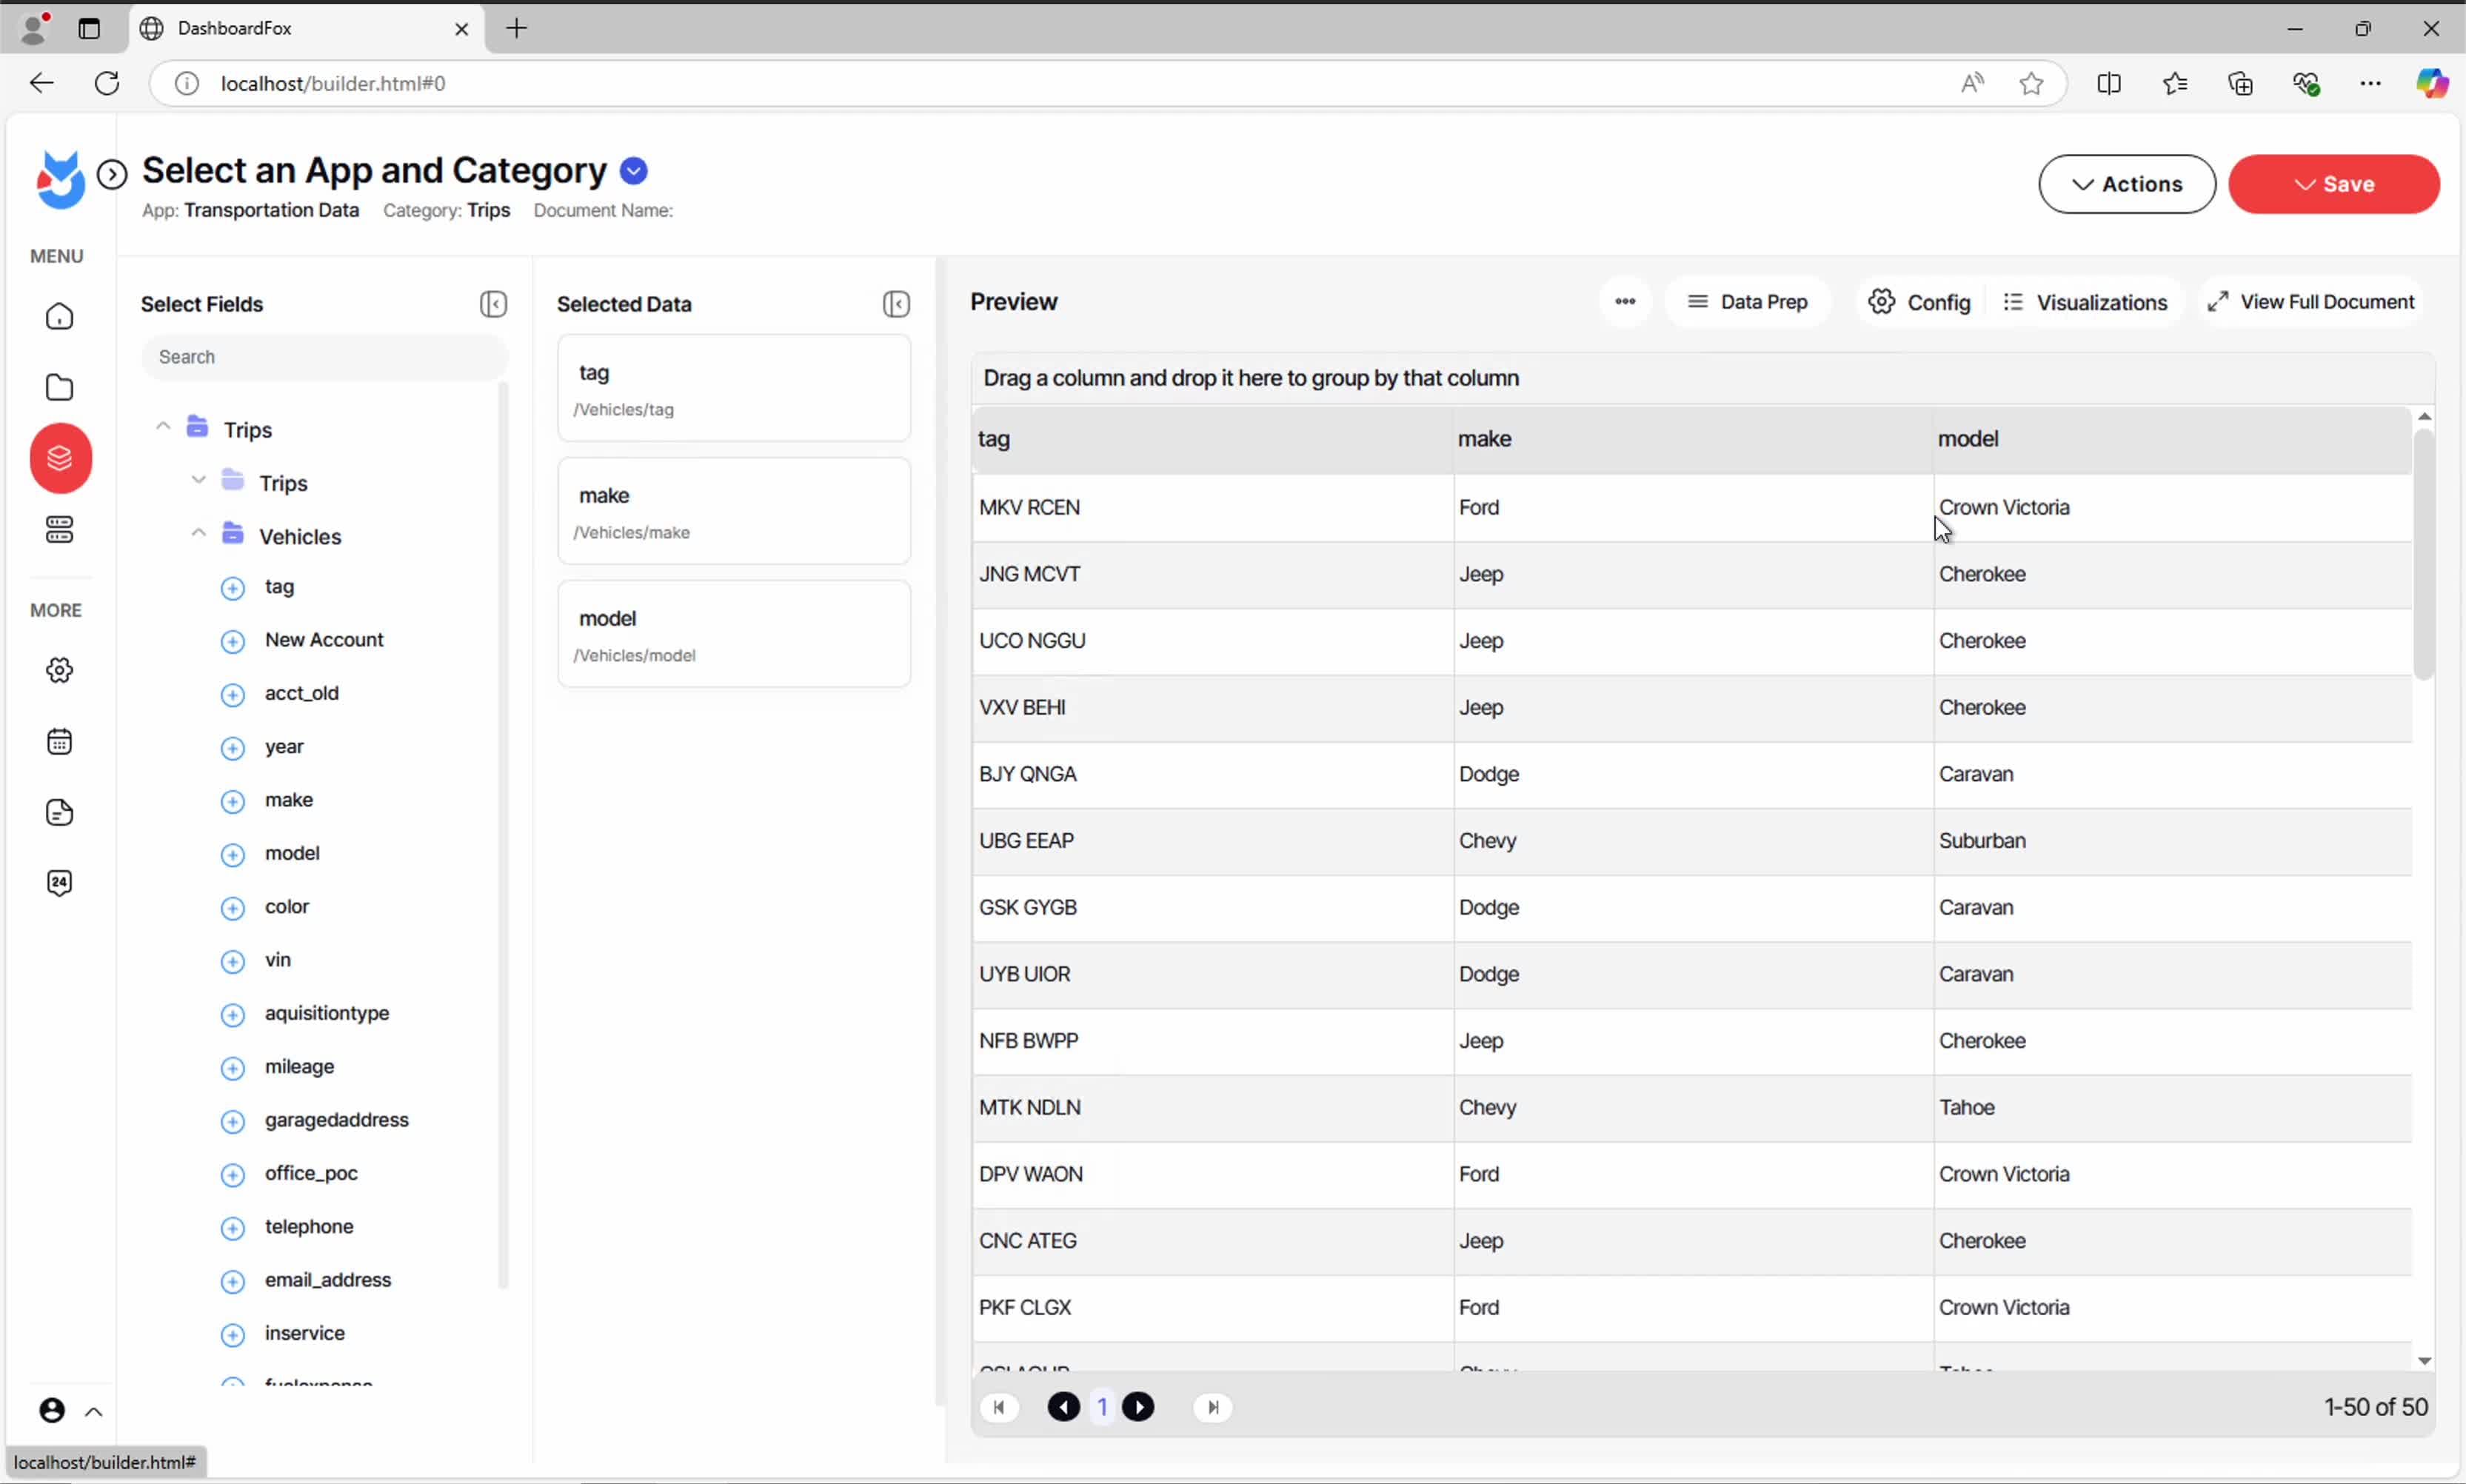Click the Search fields input box

click(x=324, y=357)
